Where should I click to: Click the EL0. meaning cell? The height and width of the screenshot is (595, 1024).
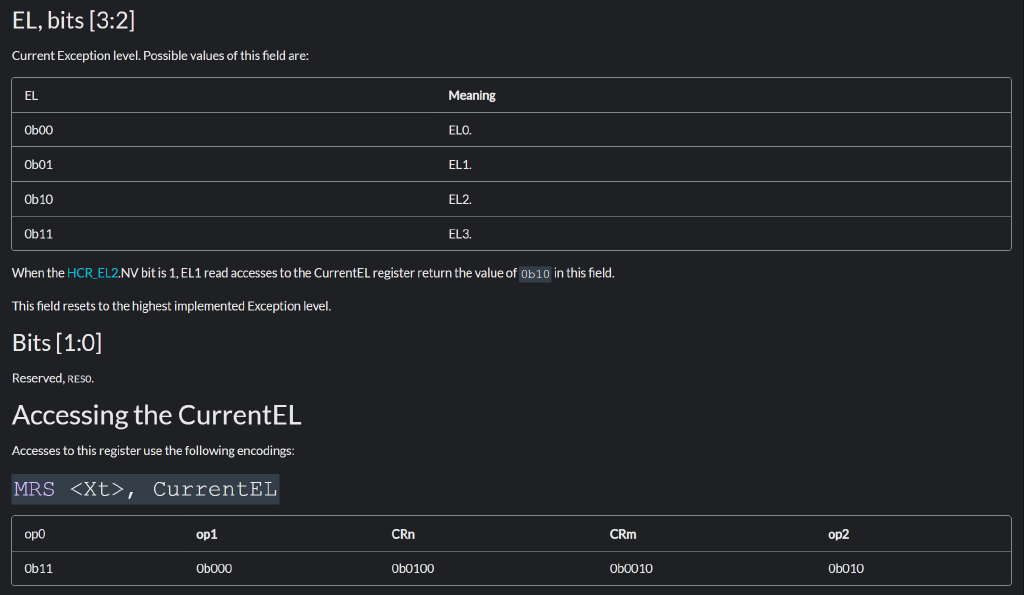460,130
